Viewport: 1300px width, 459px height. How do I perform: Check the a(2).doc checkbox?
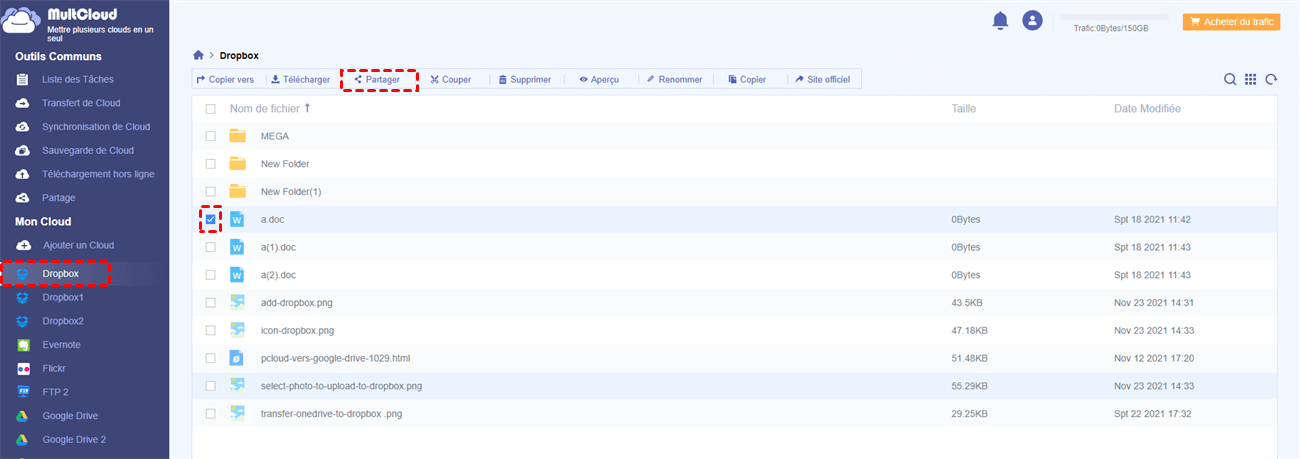(x=210, y=274)
